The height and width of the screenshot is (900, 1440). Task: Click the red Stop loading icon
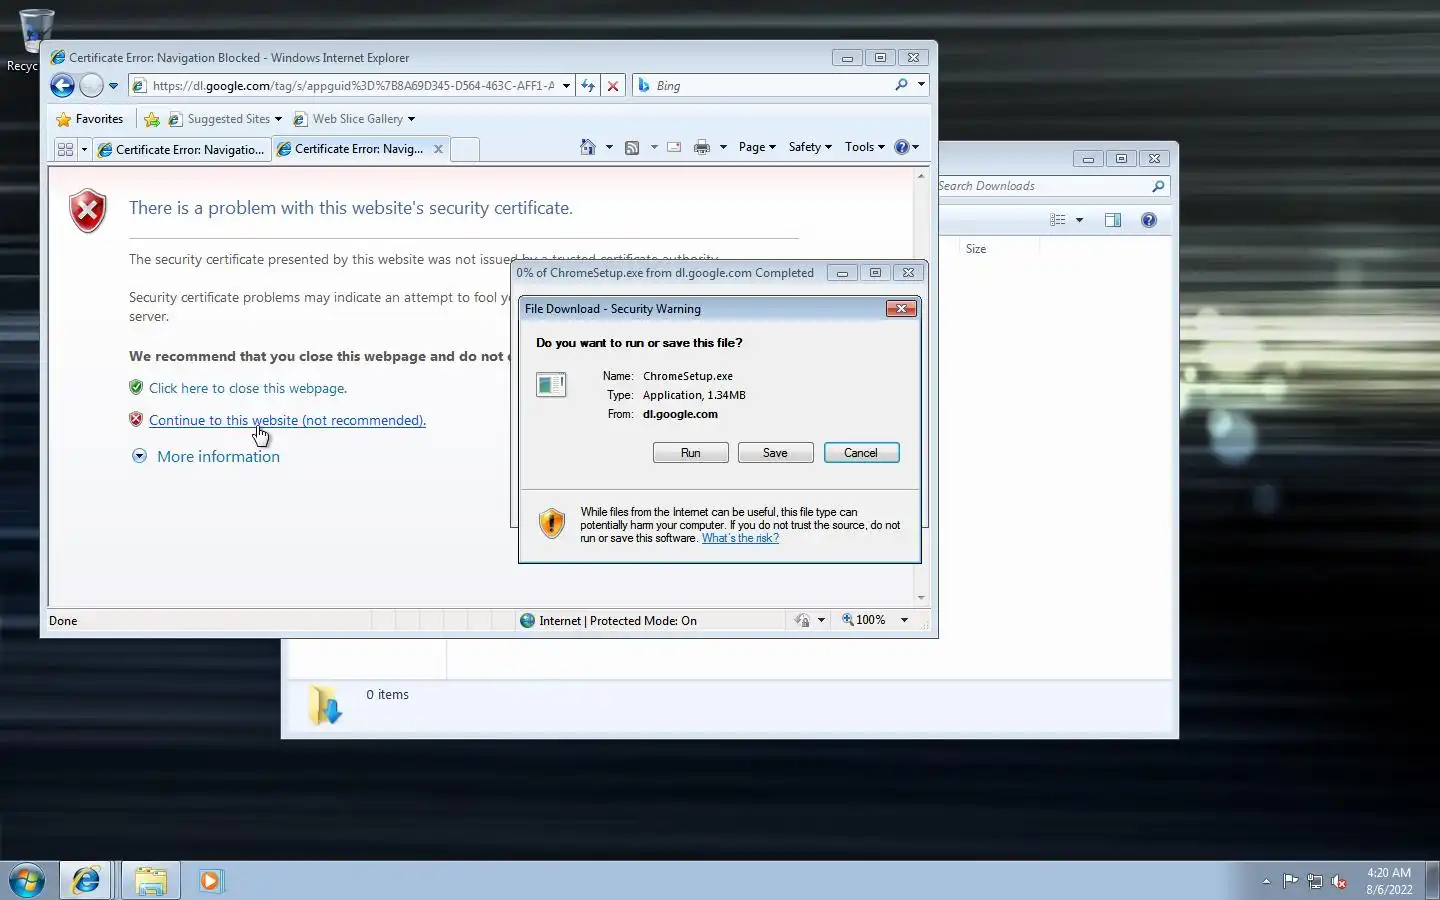click(613, 86)
